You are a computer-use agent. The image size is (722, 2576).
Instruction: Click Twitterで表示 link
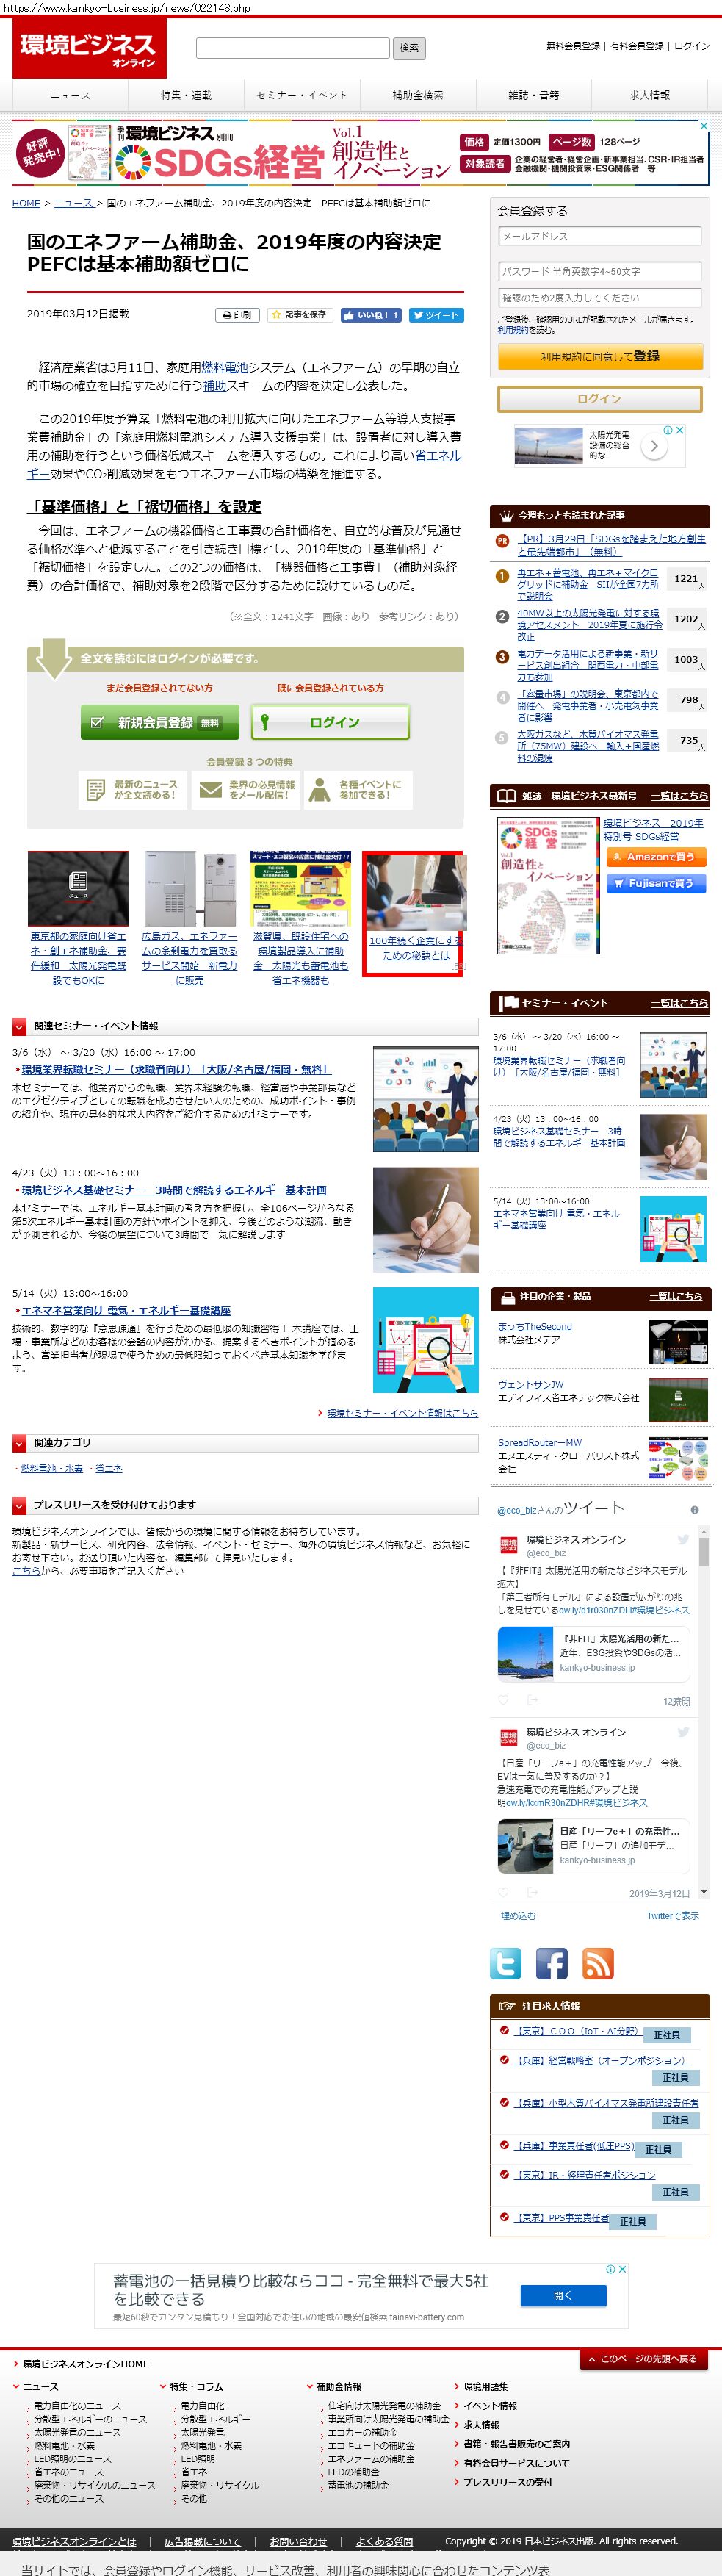tap(672, 1915)
